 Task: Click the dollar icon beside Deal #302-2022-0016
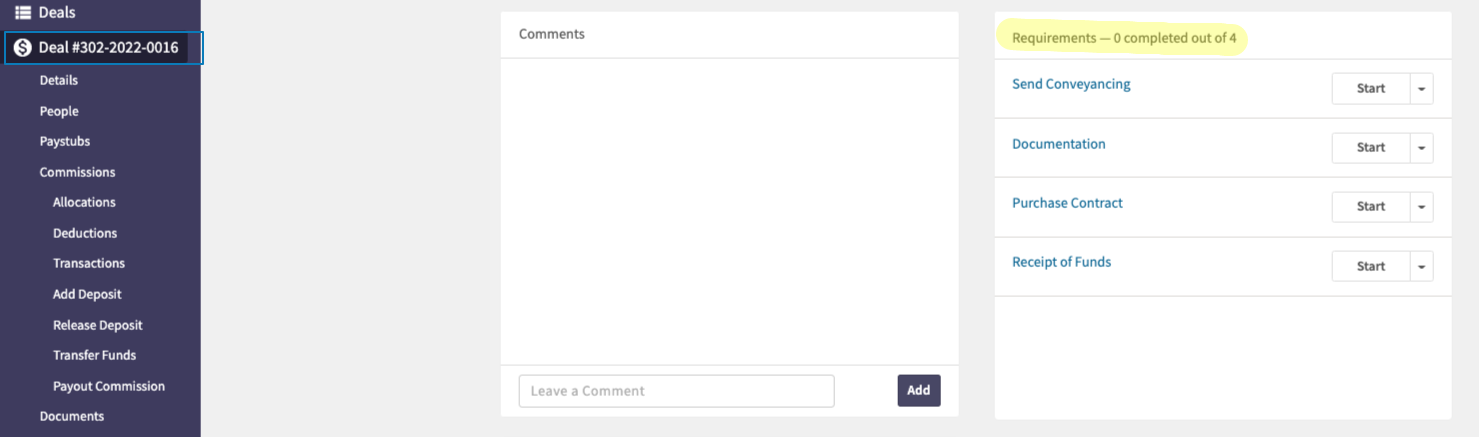pyautogui.click(x=22, y=48)
